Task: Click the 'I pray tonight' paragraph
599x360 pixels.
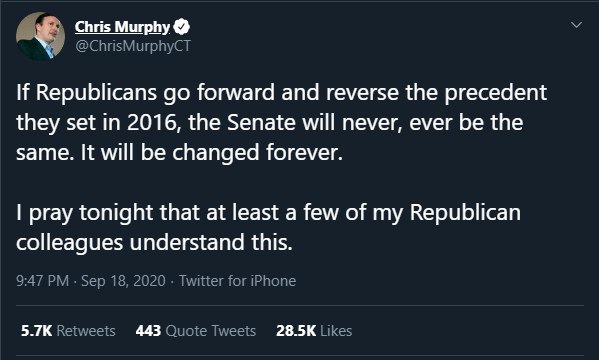Action: 268,227
